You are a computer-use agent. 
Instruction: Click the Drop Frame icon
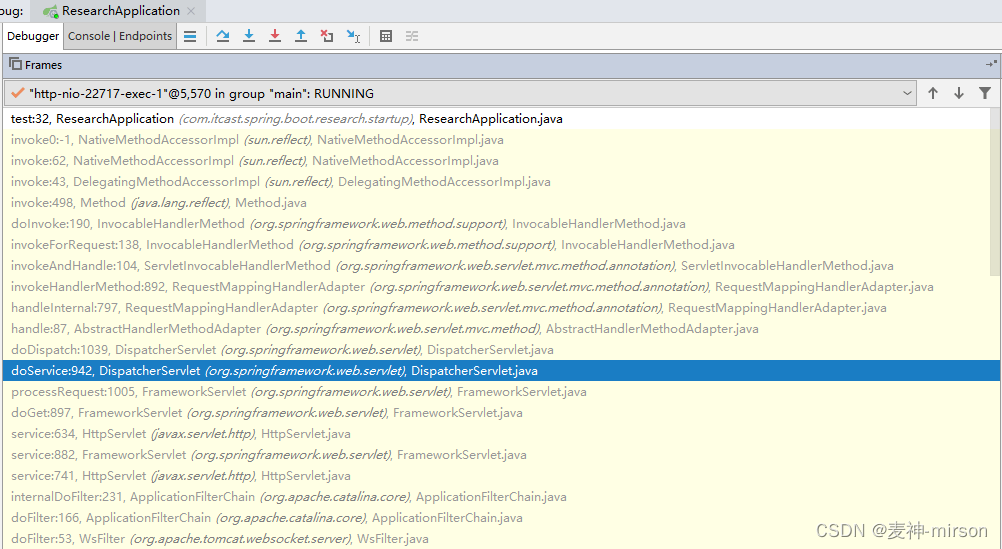click(327, 36)
